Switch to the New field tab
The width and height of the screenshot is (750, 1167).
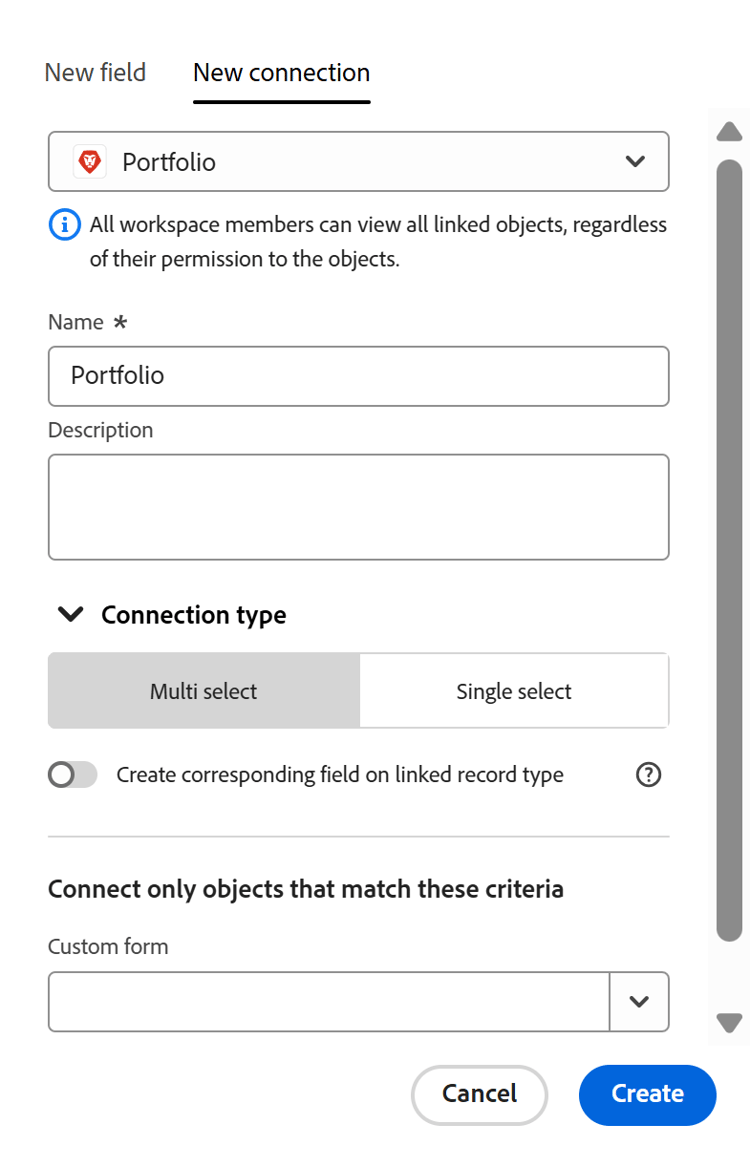coord(94,72)
